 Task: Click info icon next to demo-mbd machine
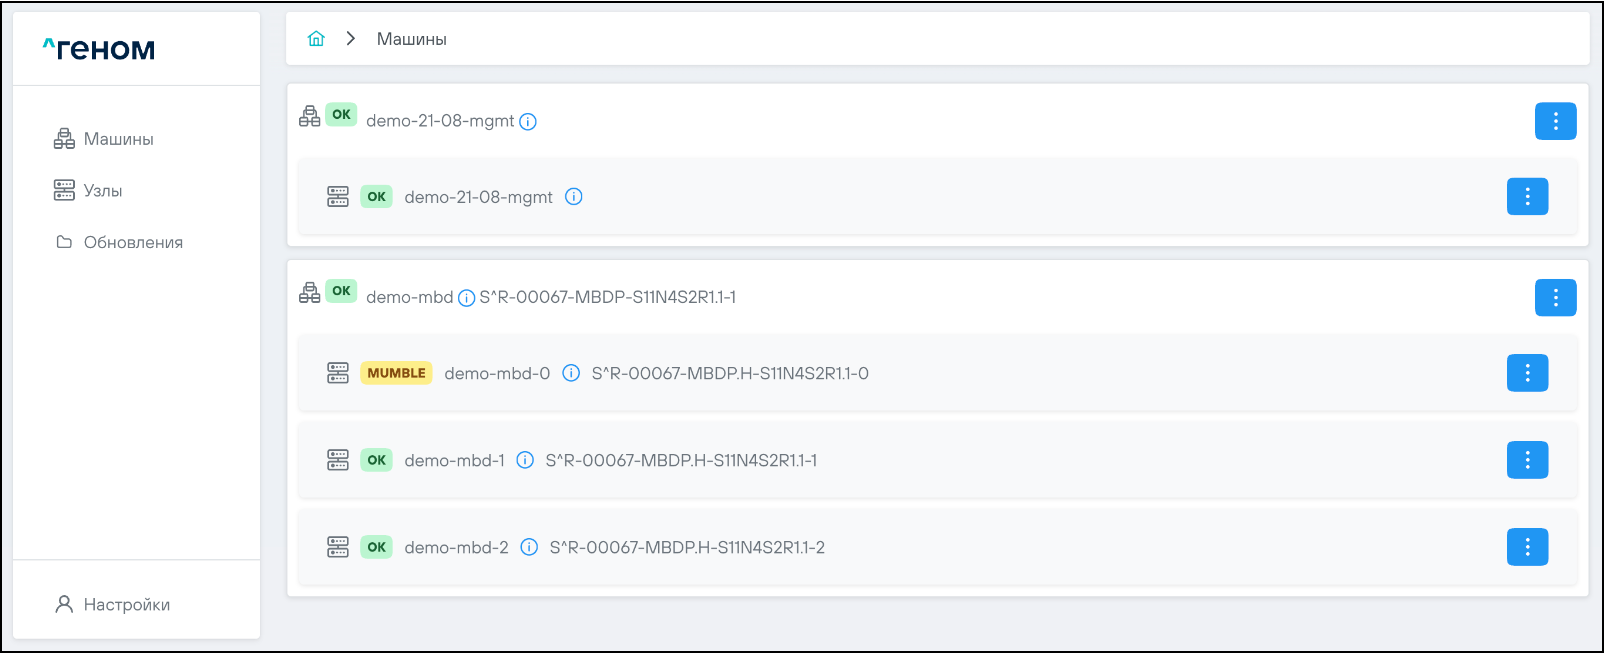click(466, 298)
